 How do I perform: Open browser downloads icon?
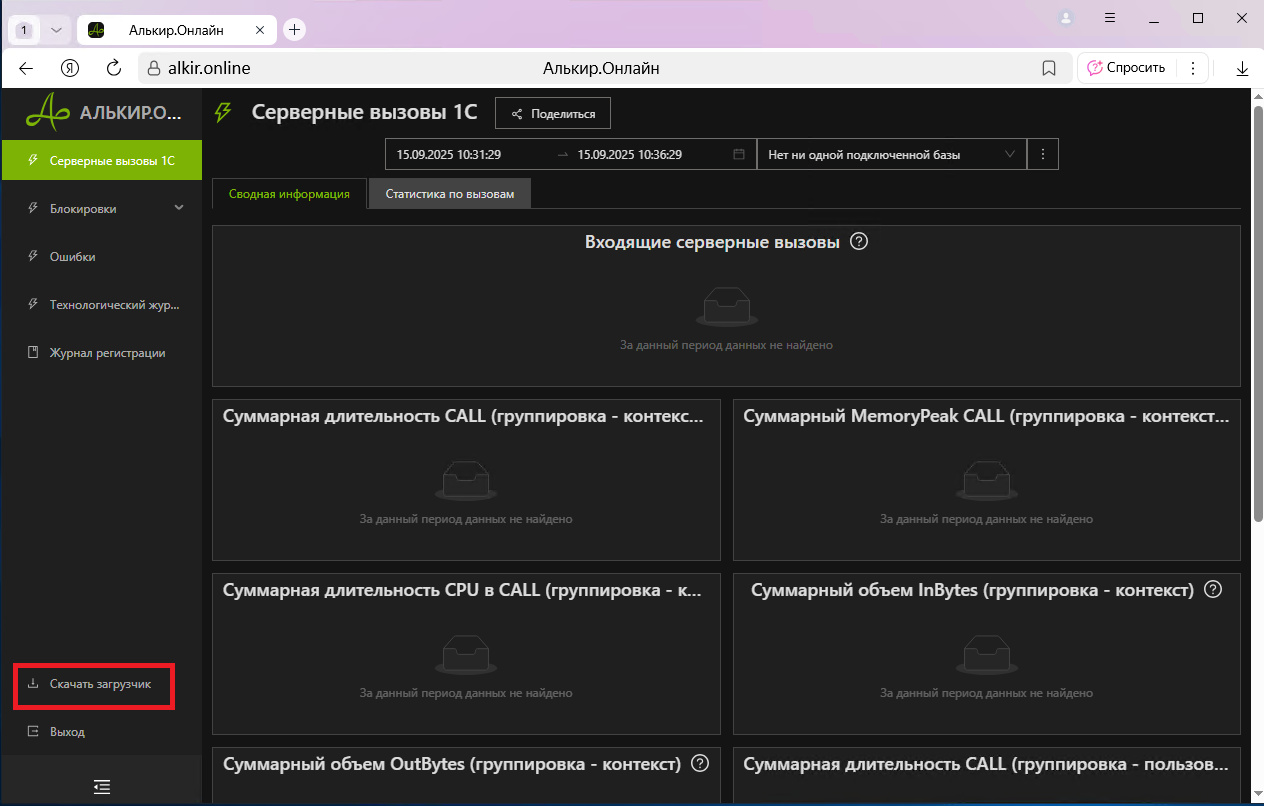pos(1242,68)
